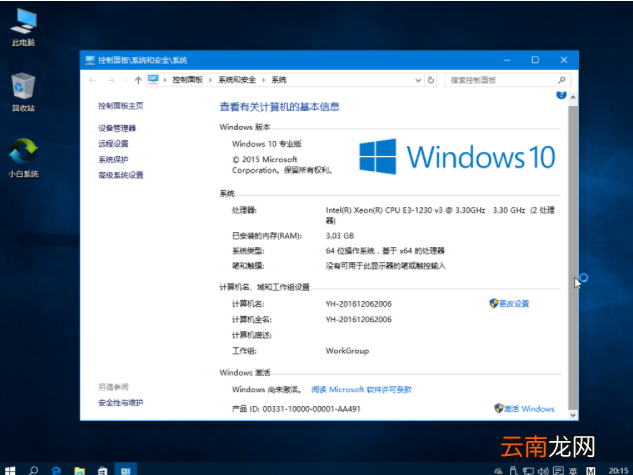The width and height of the screenshot is (633, 475).
Task: Select the 'WorkGroup' value
Action: click(x=347, y=351)
